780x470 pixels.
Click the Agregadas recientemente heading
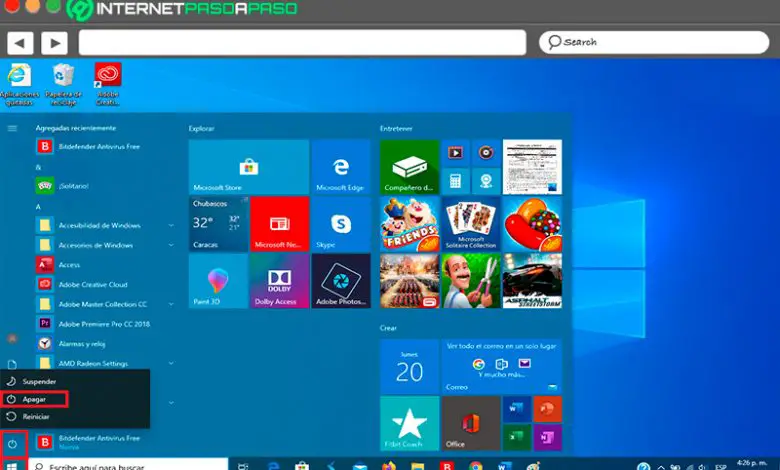(76, 128)
